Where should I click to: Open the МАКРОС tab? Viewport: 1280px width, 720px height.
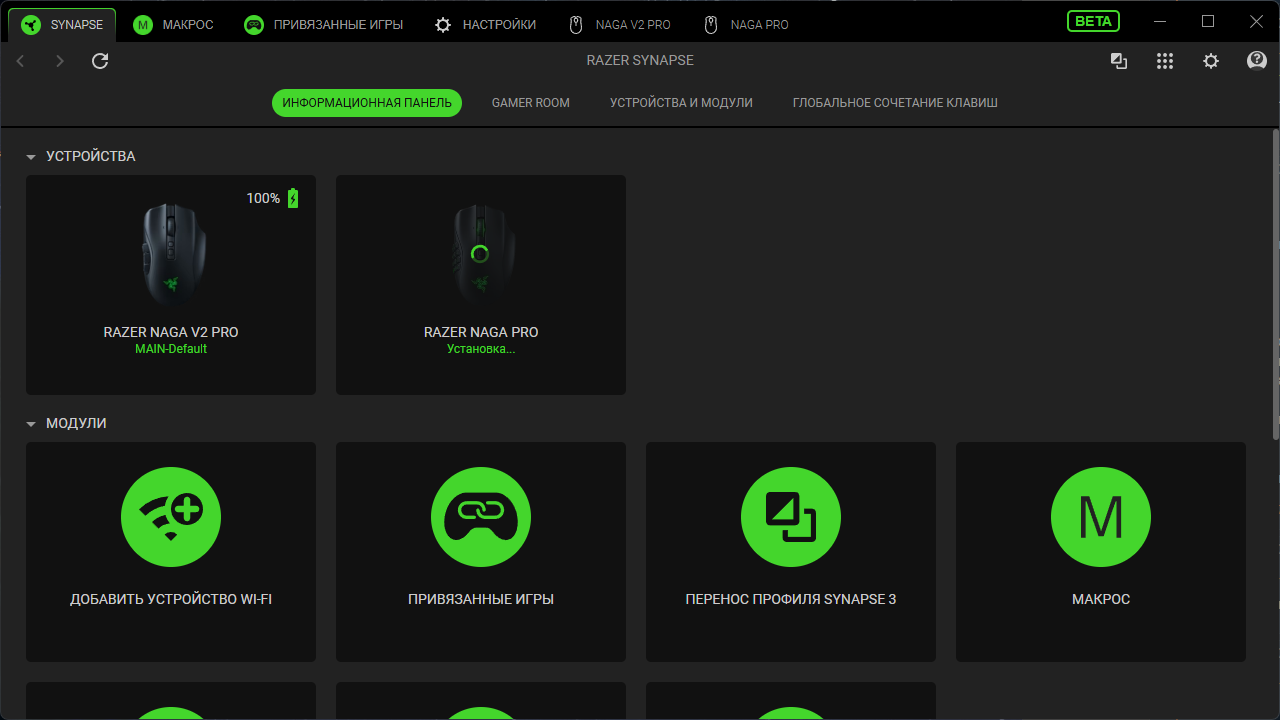click(173, 24)
